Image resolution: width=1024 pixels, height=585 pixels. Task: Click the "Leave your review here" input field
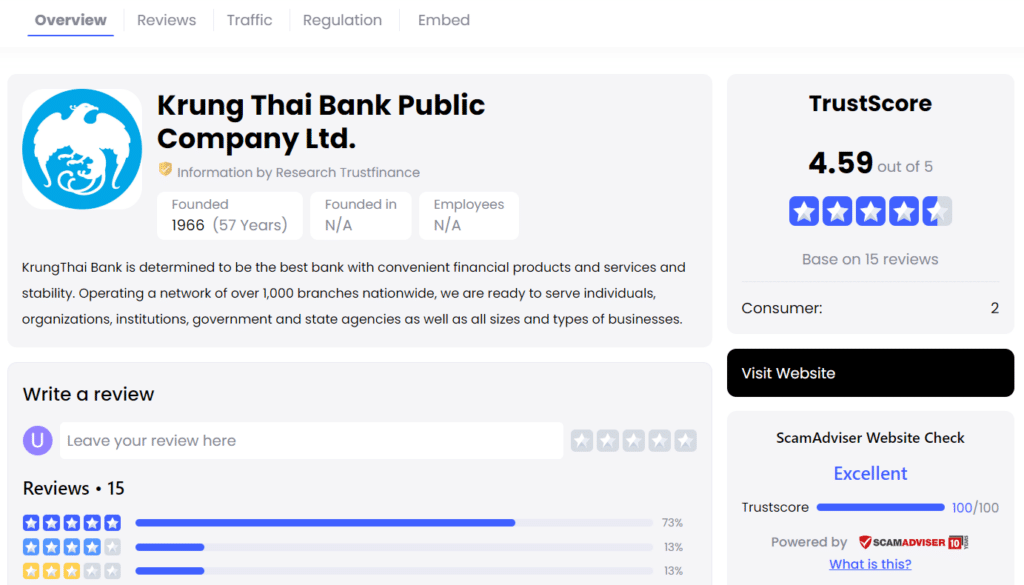(x=300, y=440)
